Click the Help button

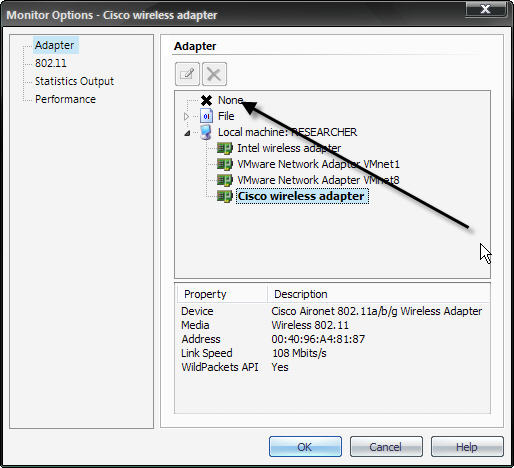[x=467, y=447]
